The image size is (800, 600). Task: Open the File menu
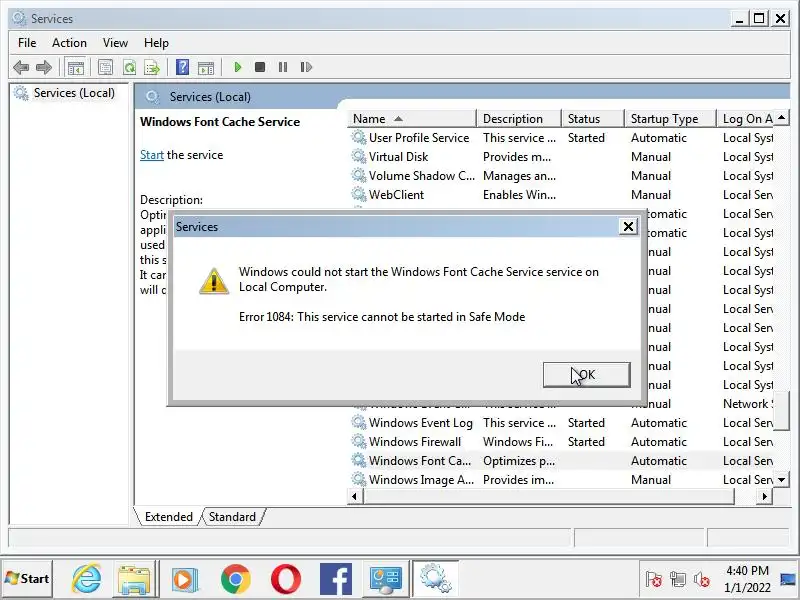pos(27,43)
